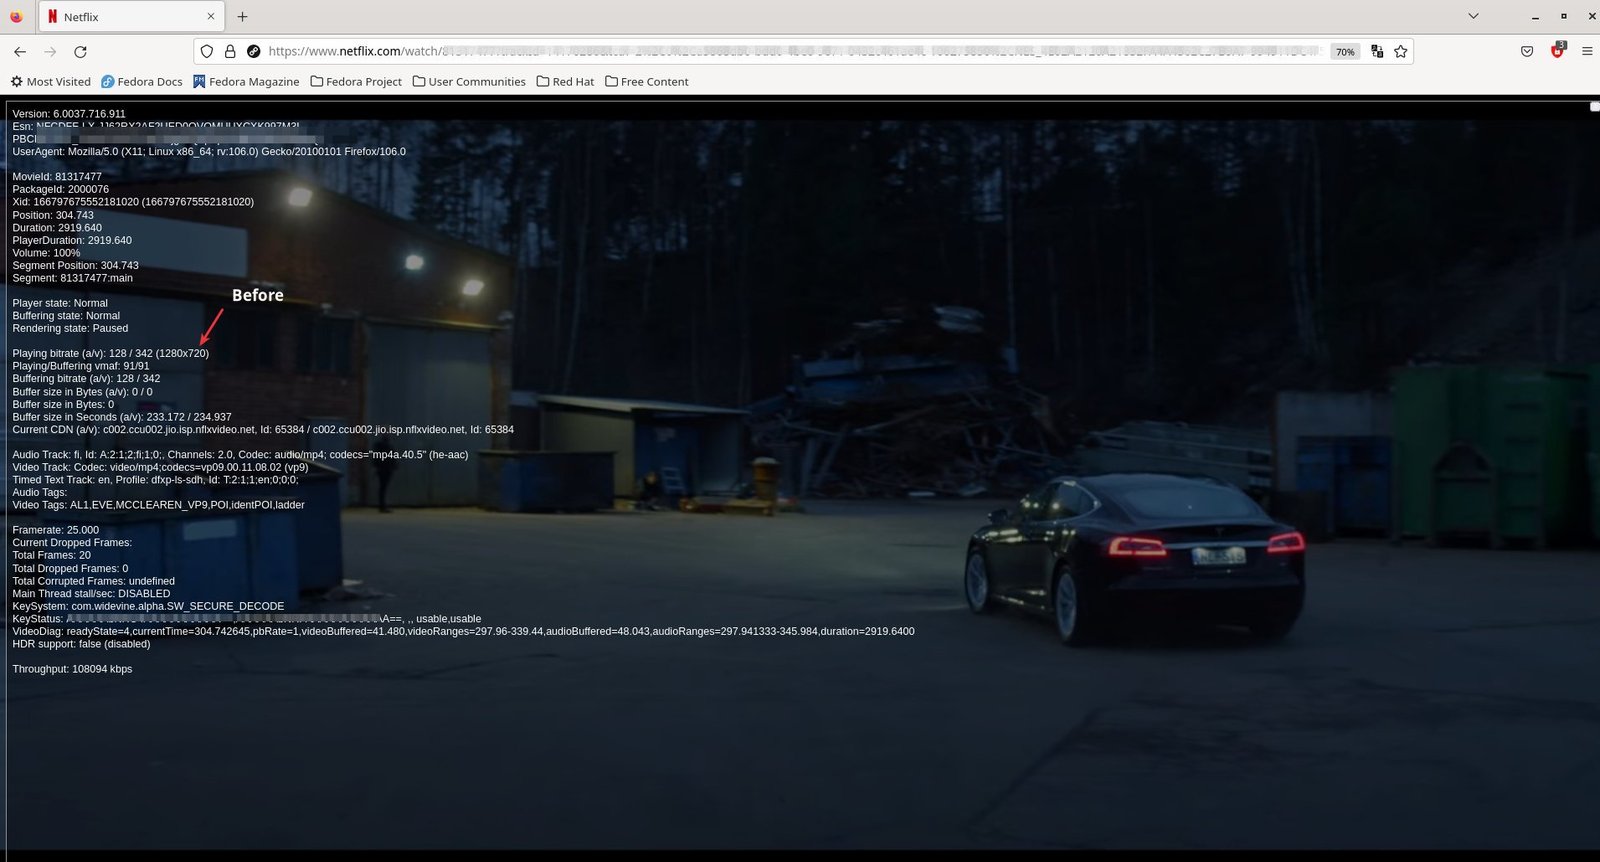This screenshot has height=862, width=1600.
Task: Close the stats overlay with corner button
Action: (x=1594, y=106)
